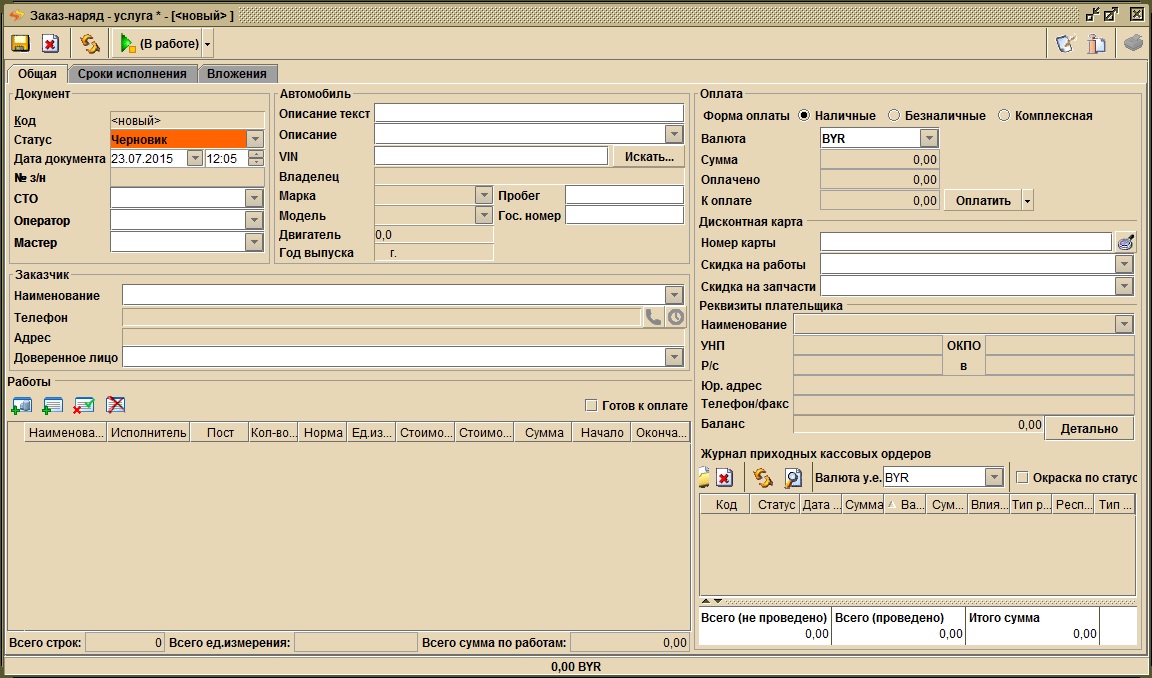The width and height of the screenshot is (1152, 678).
Task: Click the "Номер карты" input field
Action: (x=965, y=242)
